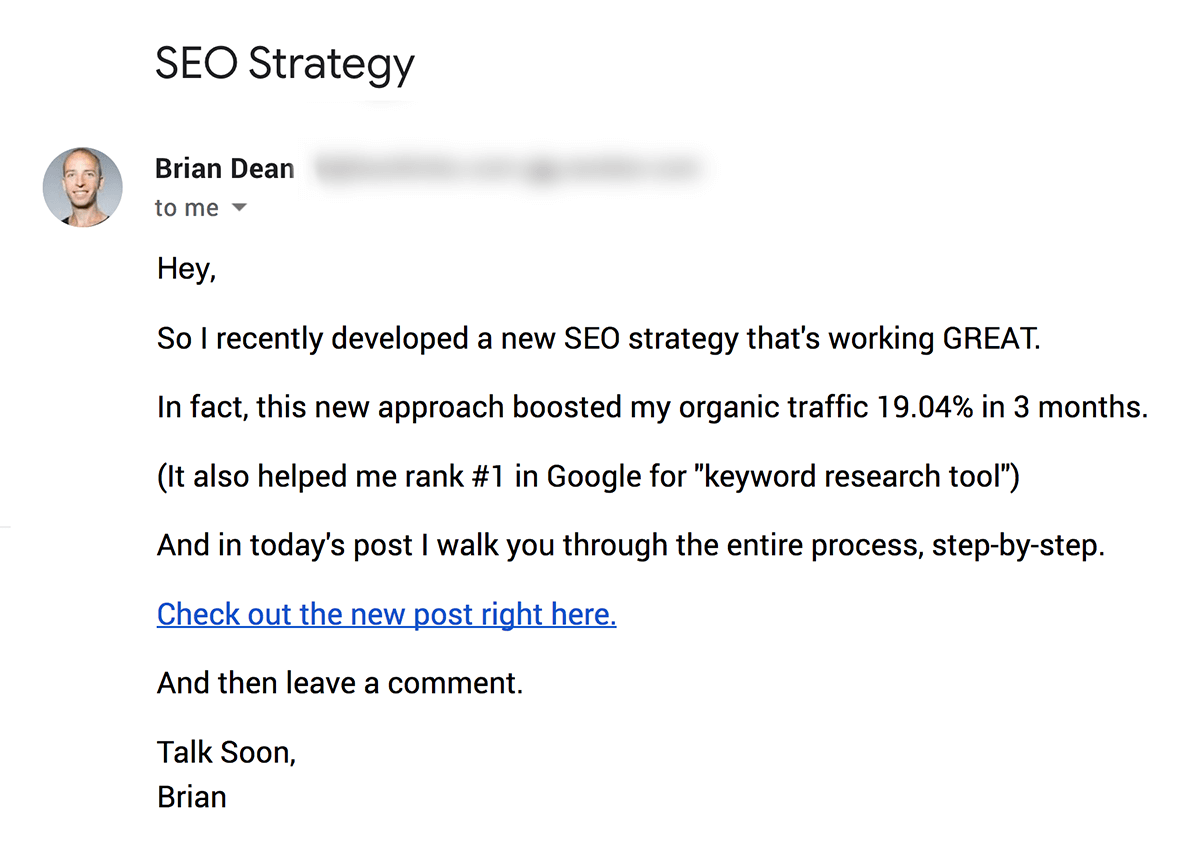Image resolution: width=1200 pixels, height=860 pixels.
Task: Click the sentence about new SEO strategy
Action: pyautogui.click(x=599, y=339)
